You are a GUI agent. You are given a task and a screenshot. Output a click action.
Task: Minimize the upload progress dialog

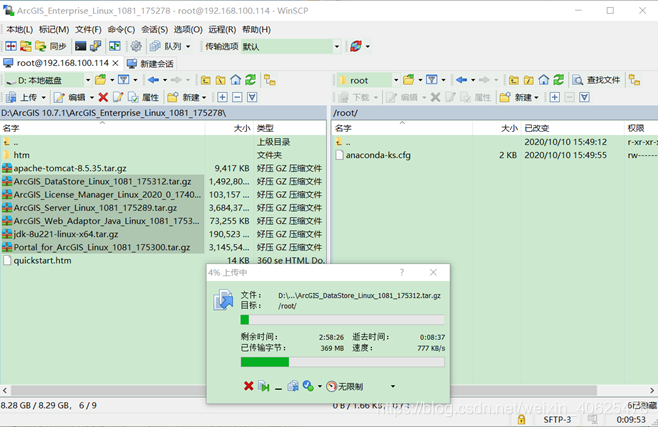[x=278, y=387]
